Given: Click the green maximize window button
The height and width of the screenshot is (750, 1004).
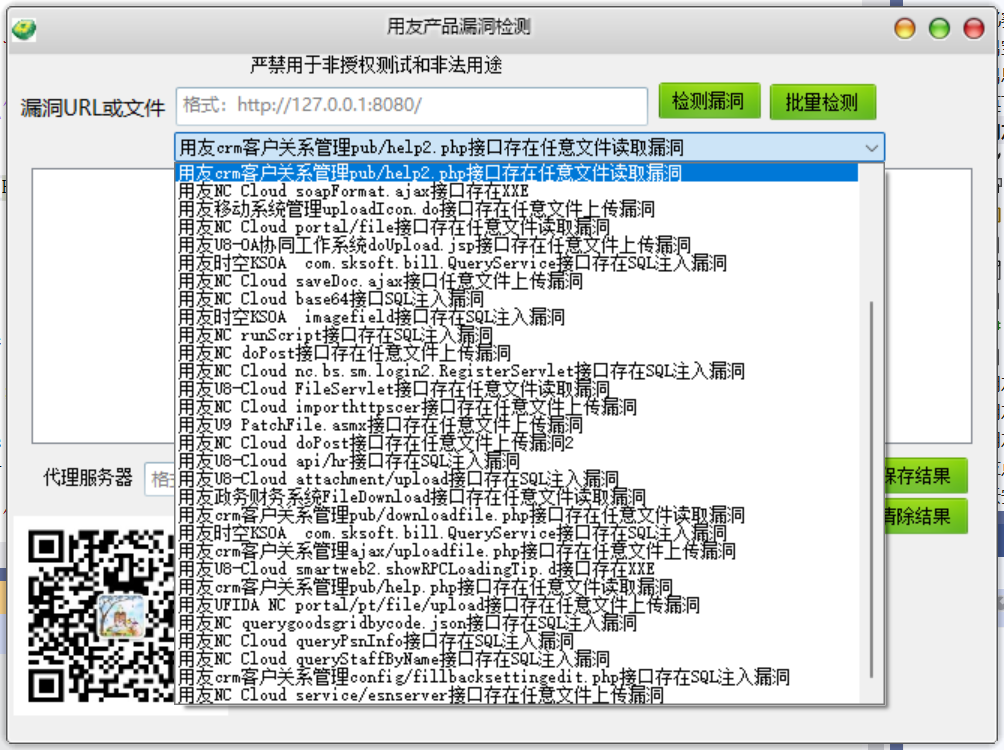Looking at the screenshot, I should click(x=939, y=28).
